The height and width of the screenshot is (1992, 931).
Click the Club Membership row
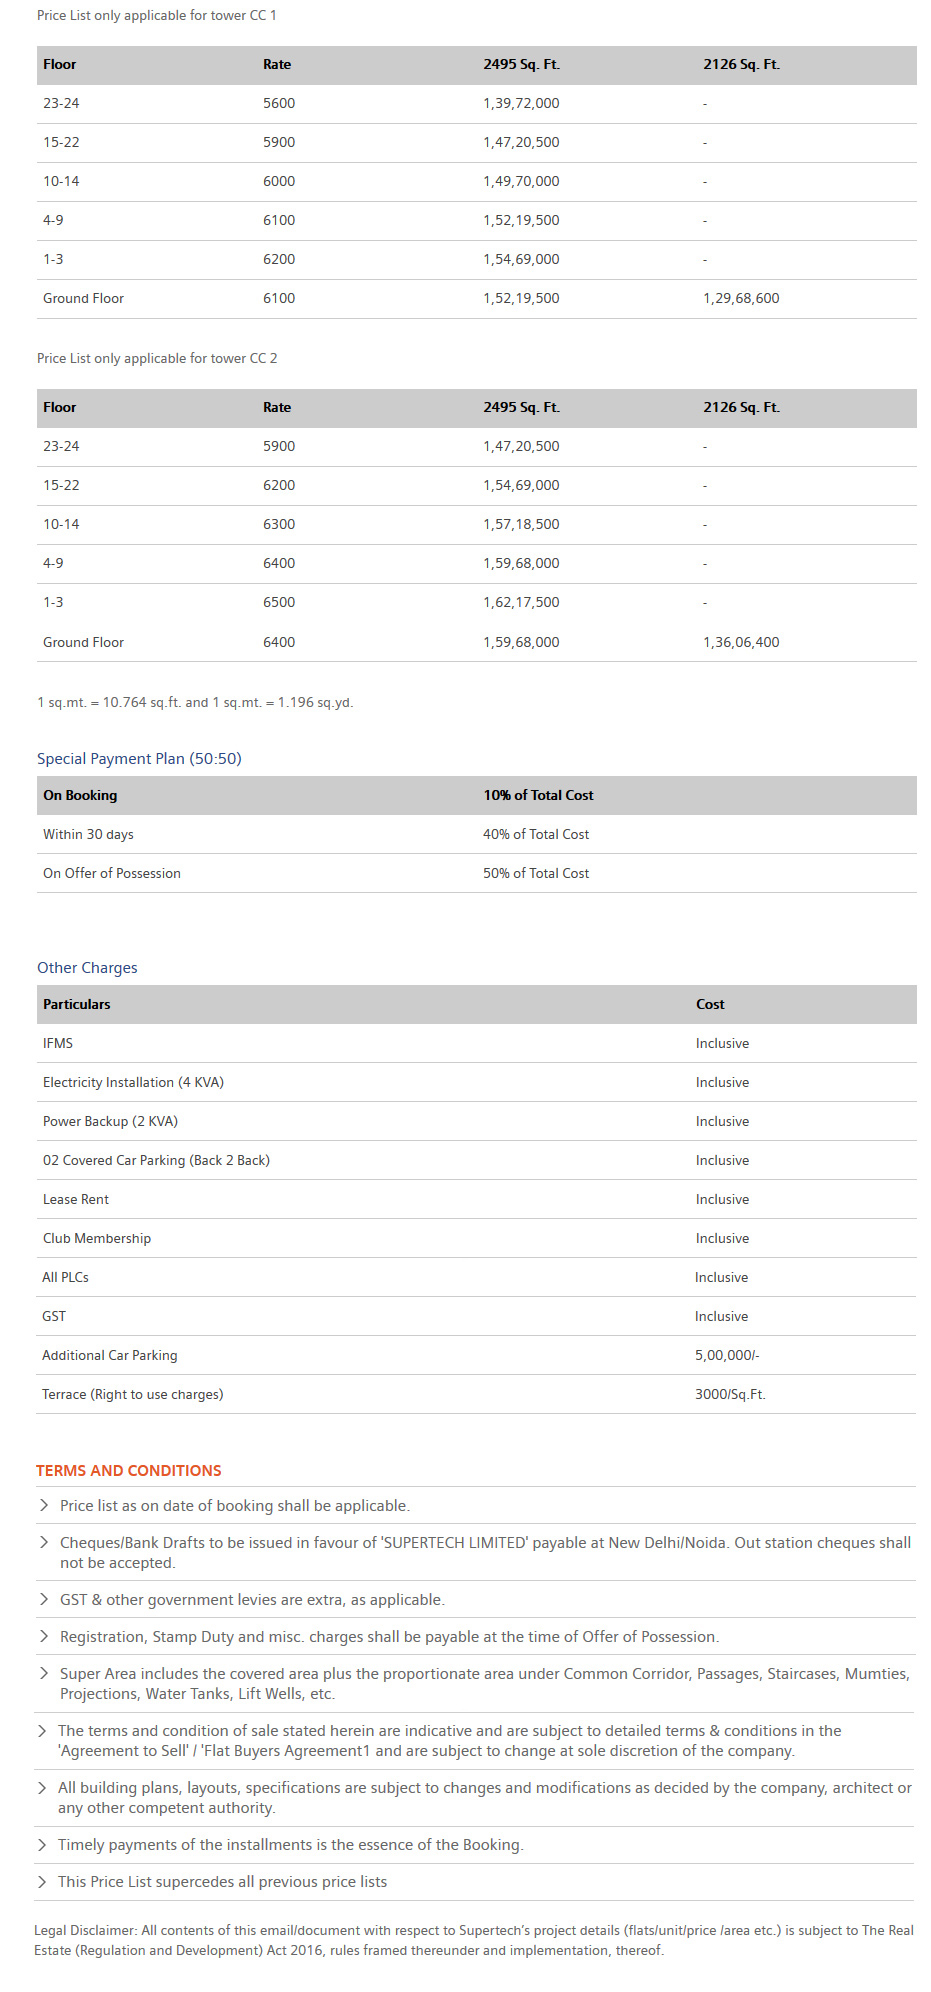(476, 1238)
